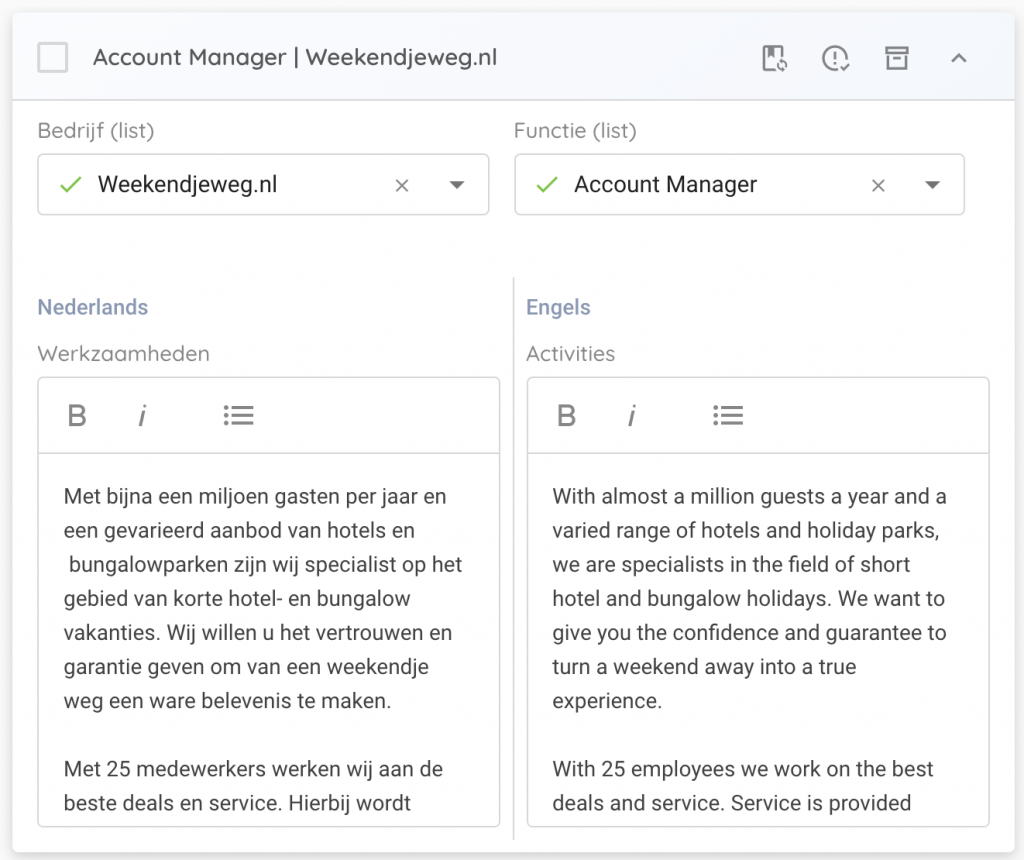Toggle italic in Activities editor
This screenshot has height=860, width=1024.
631,415
